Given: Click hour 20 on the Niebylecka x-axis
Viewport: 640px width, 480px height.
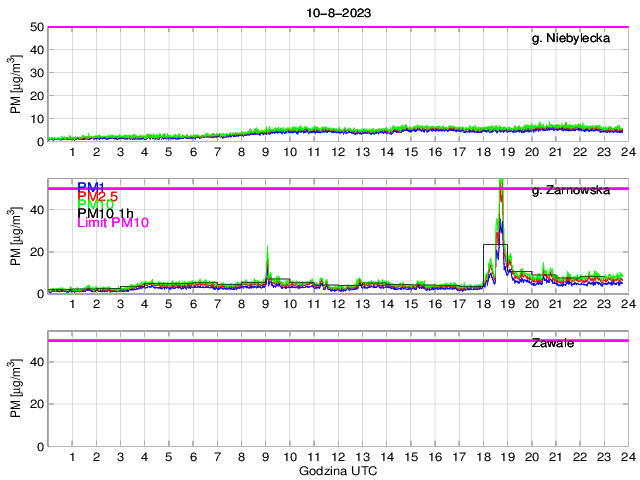Looking at the screenshot, I should tap(532, 152).
